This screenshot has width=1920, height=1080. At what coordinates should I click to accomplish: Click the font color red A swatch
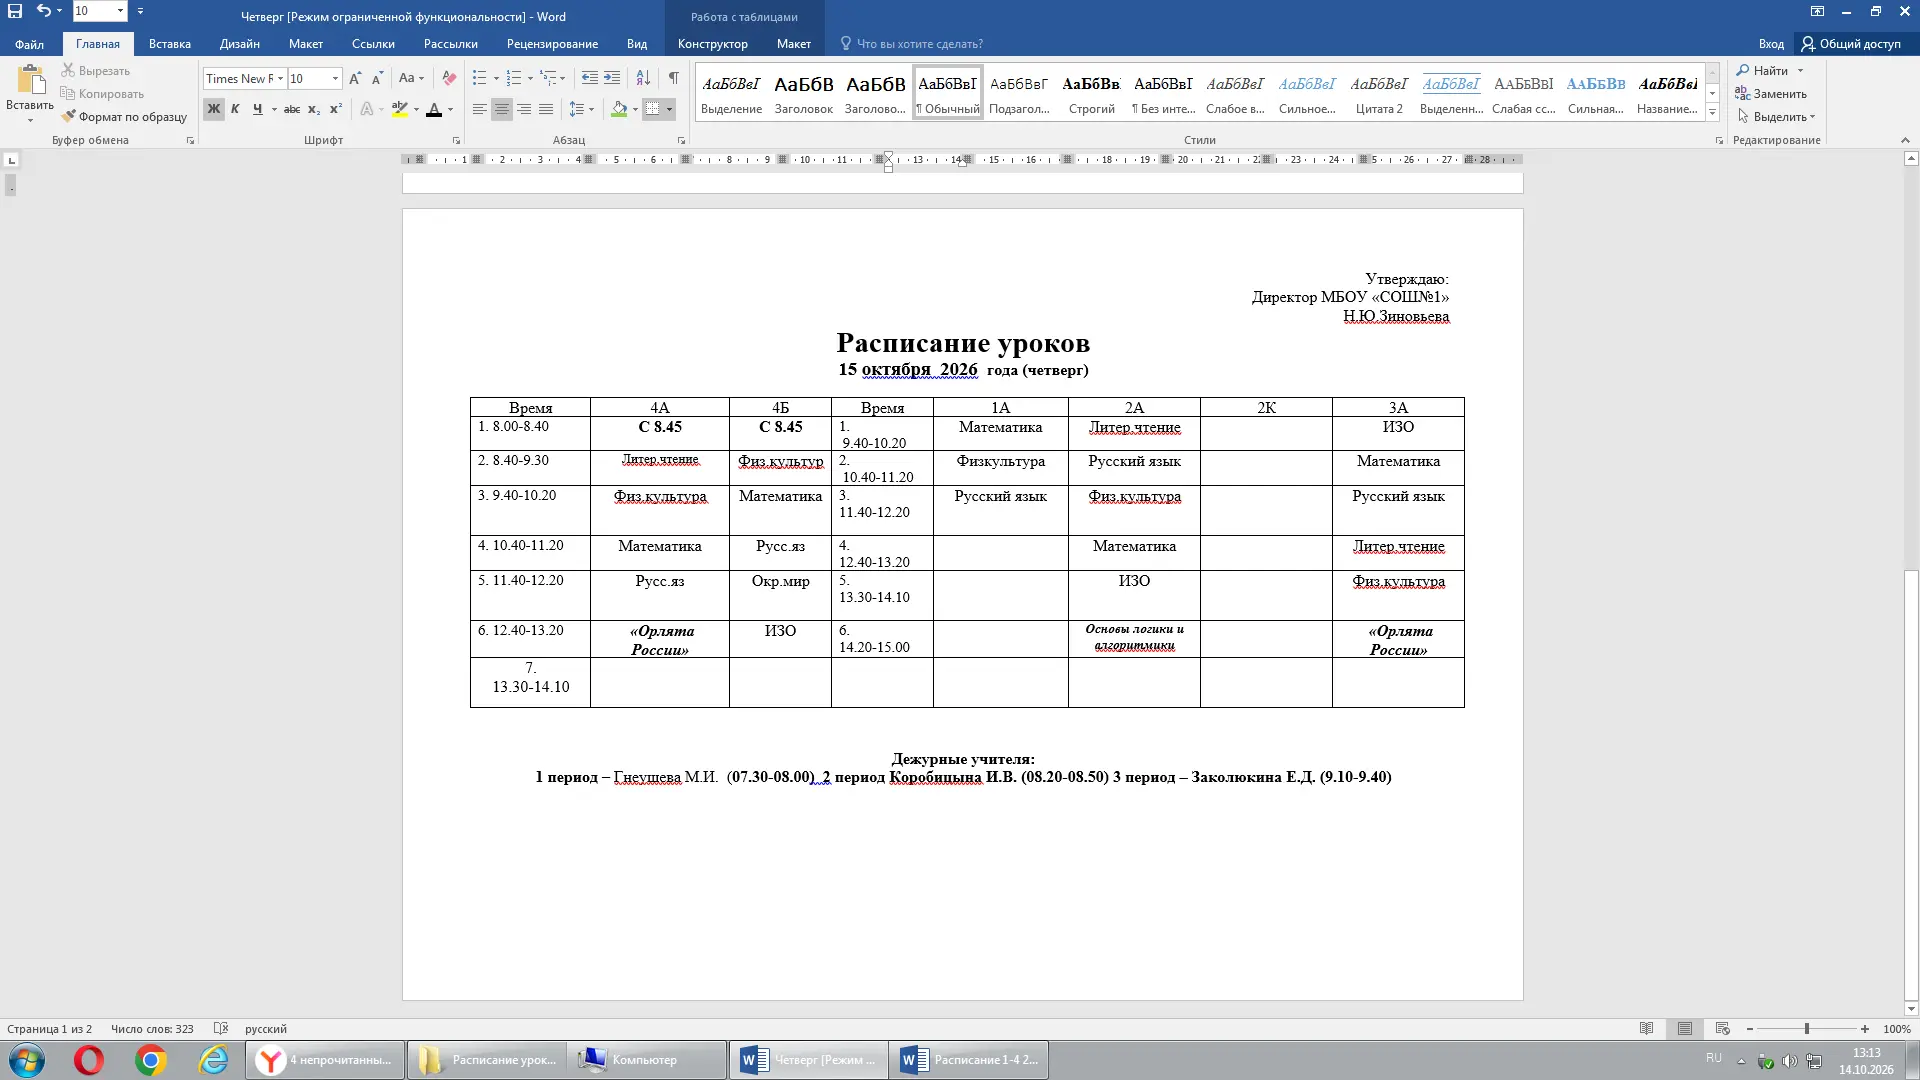tap(433, 109)
